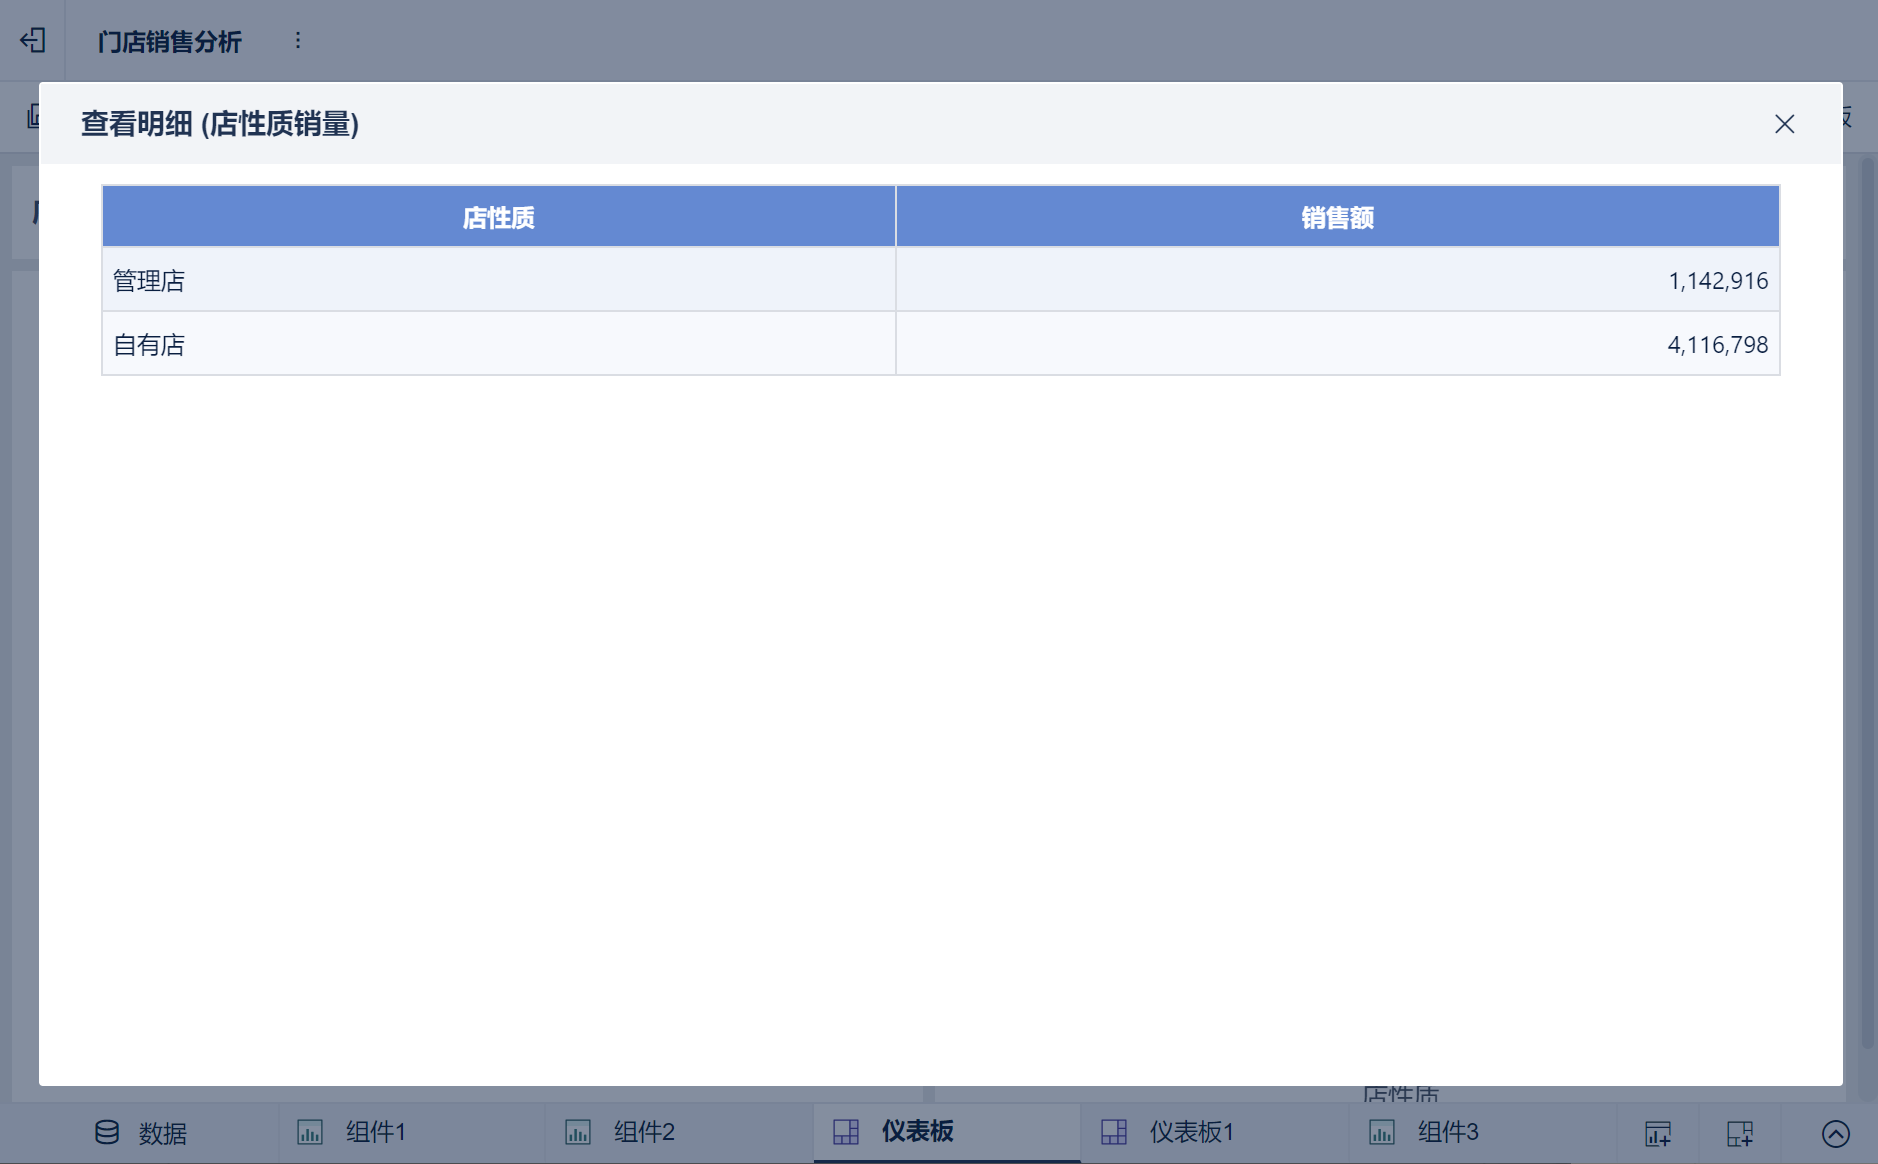Open the three-dot menu beside 门店销售分析

pos(297,40)
